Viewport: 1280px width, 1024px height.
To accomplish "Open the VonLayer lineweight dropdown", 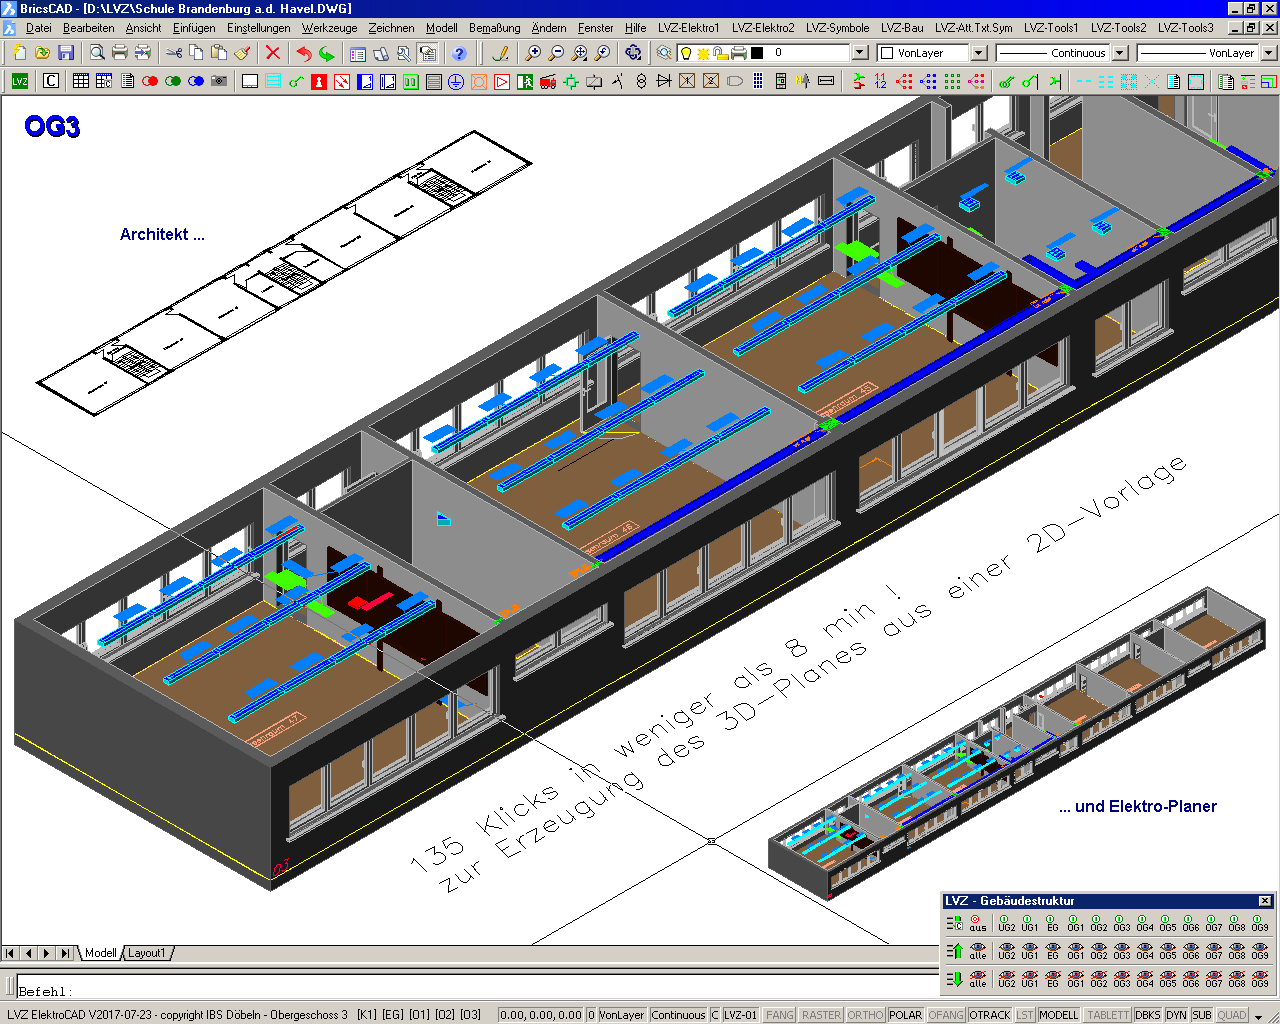I will tap(1269, 52).
